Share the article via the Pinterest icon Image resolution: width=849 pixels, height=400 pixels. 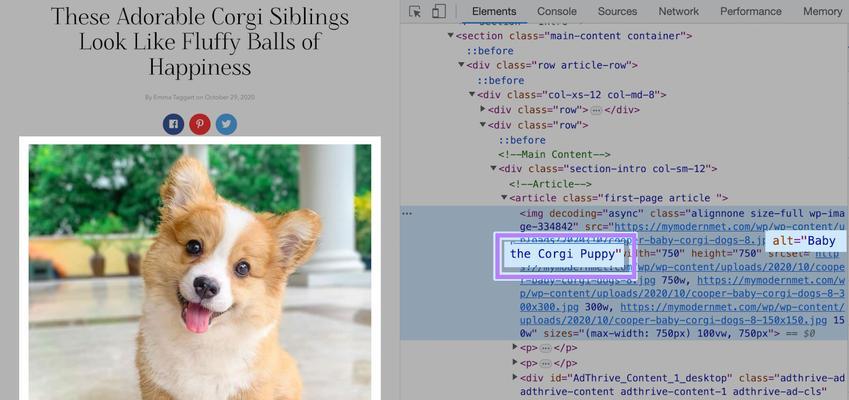point(200,124)
